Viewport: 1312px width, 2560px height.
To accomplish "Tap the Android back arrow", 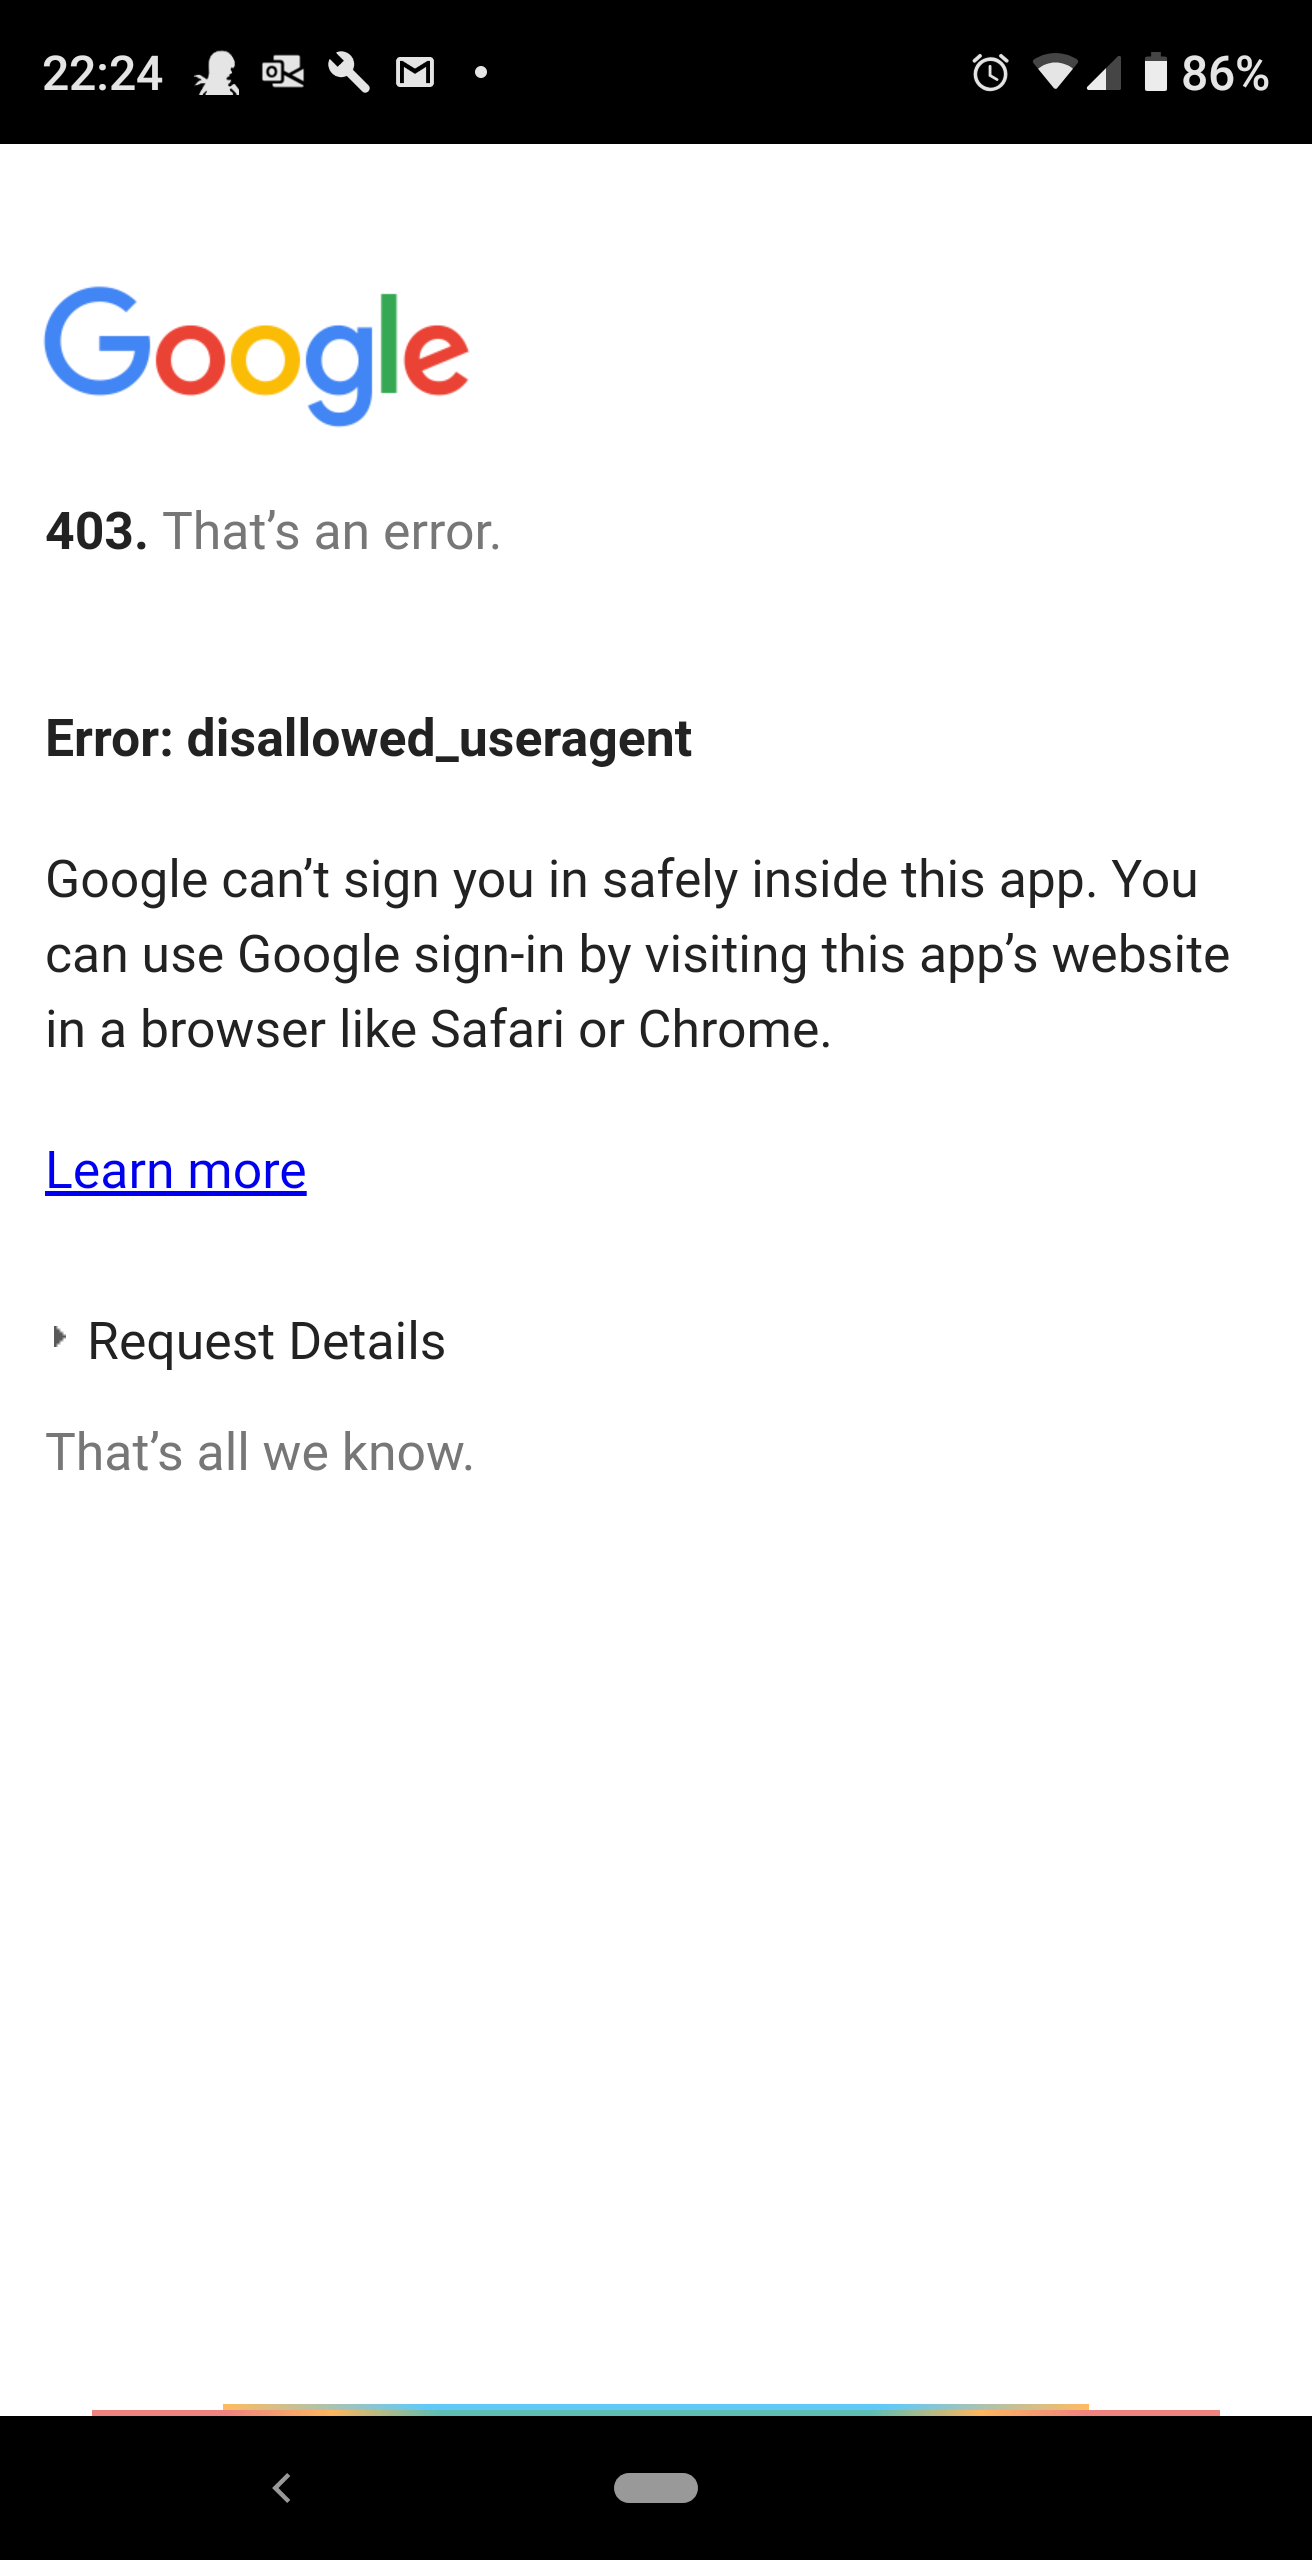I will [x=282, y=2488].
